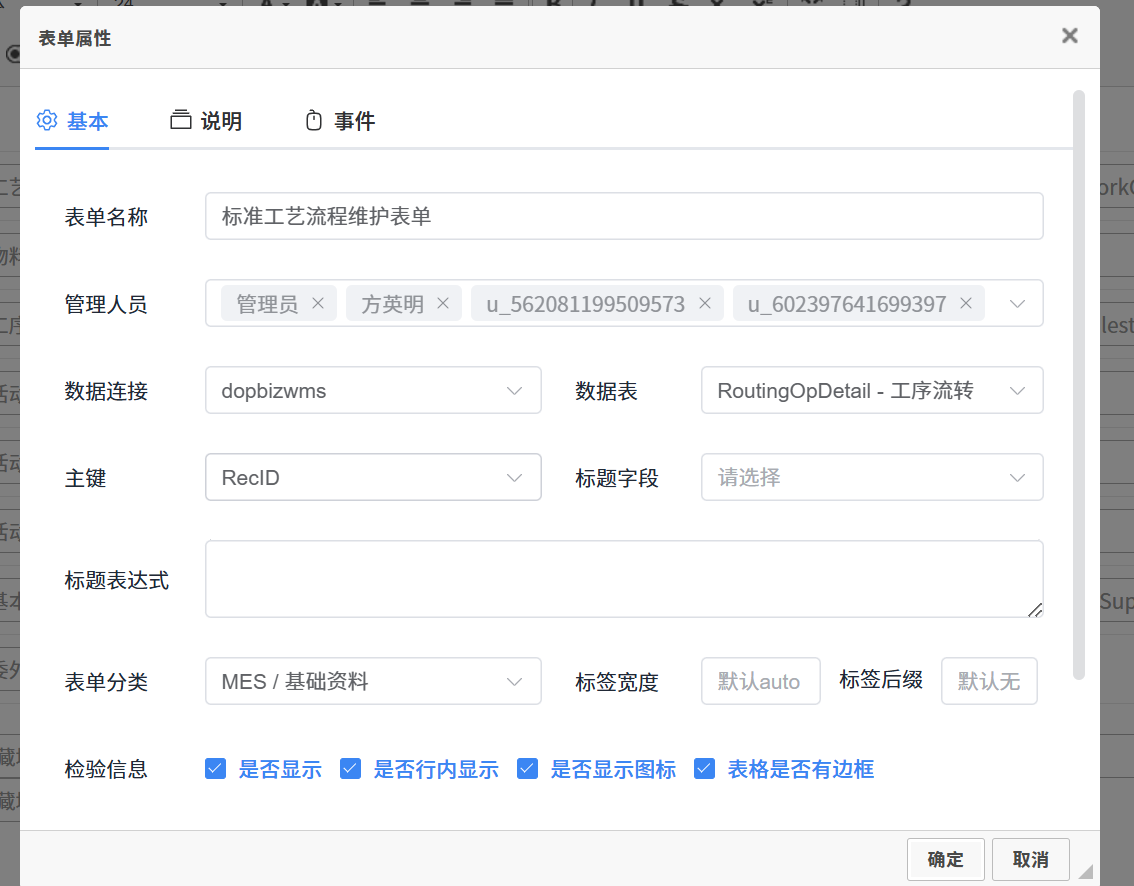Open the 数据连接 dropdown
This screenshot has height=886, width=1134.
pyautogui.click(x=373, y=391)
